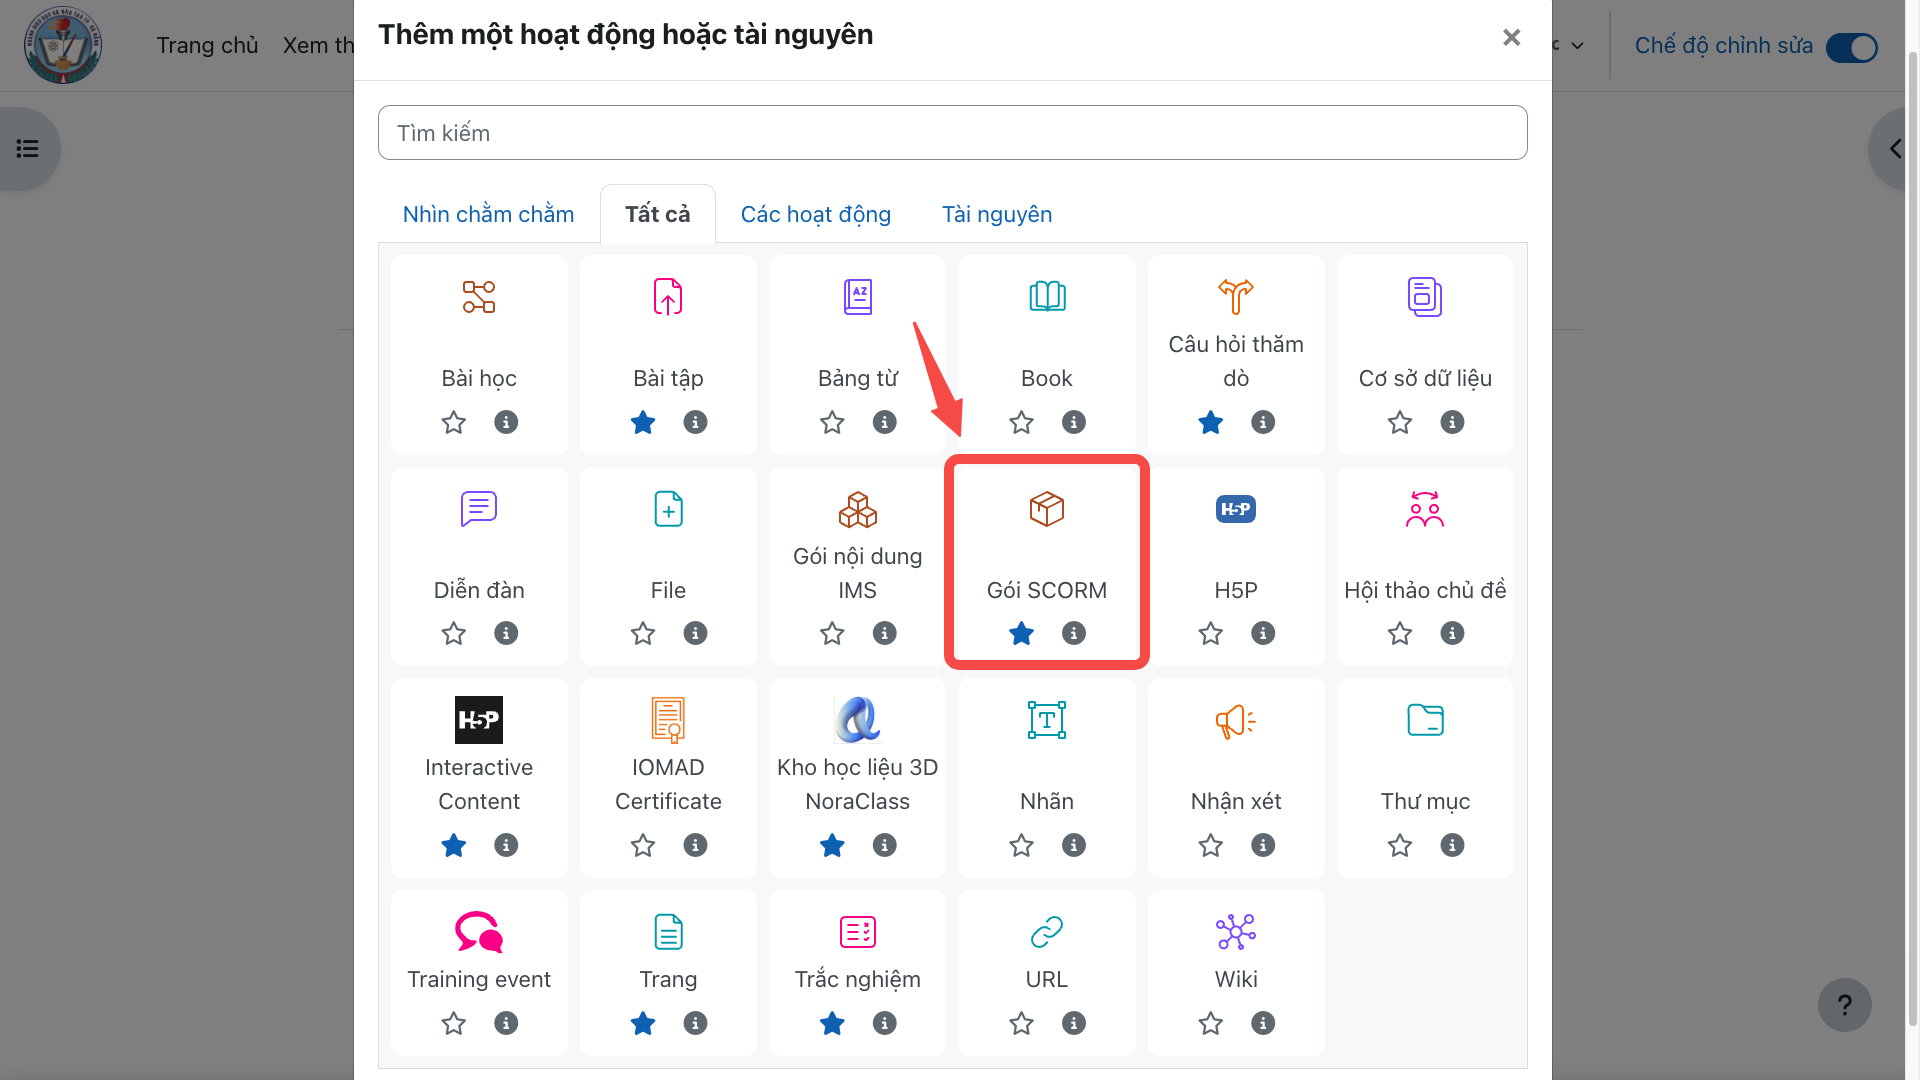Star Diễn đàn as favourite
Image resolution: width=1920 pixels, height=1080 pixels.
454,633
